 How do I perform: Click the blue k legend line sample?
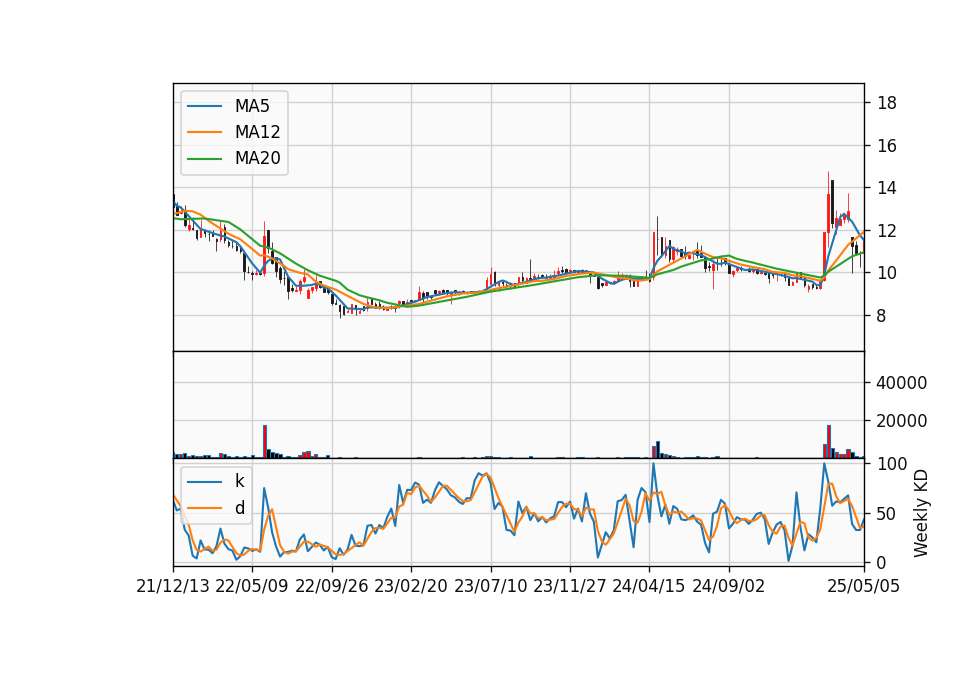pyautogui.click(x=204, y=482)
